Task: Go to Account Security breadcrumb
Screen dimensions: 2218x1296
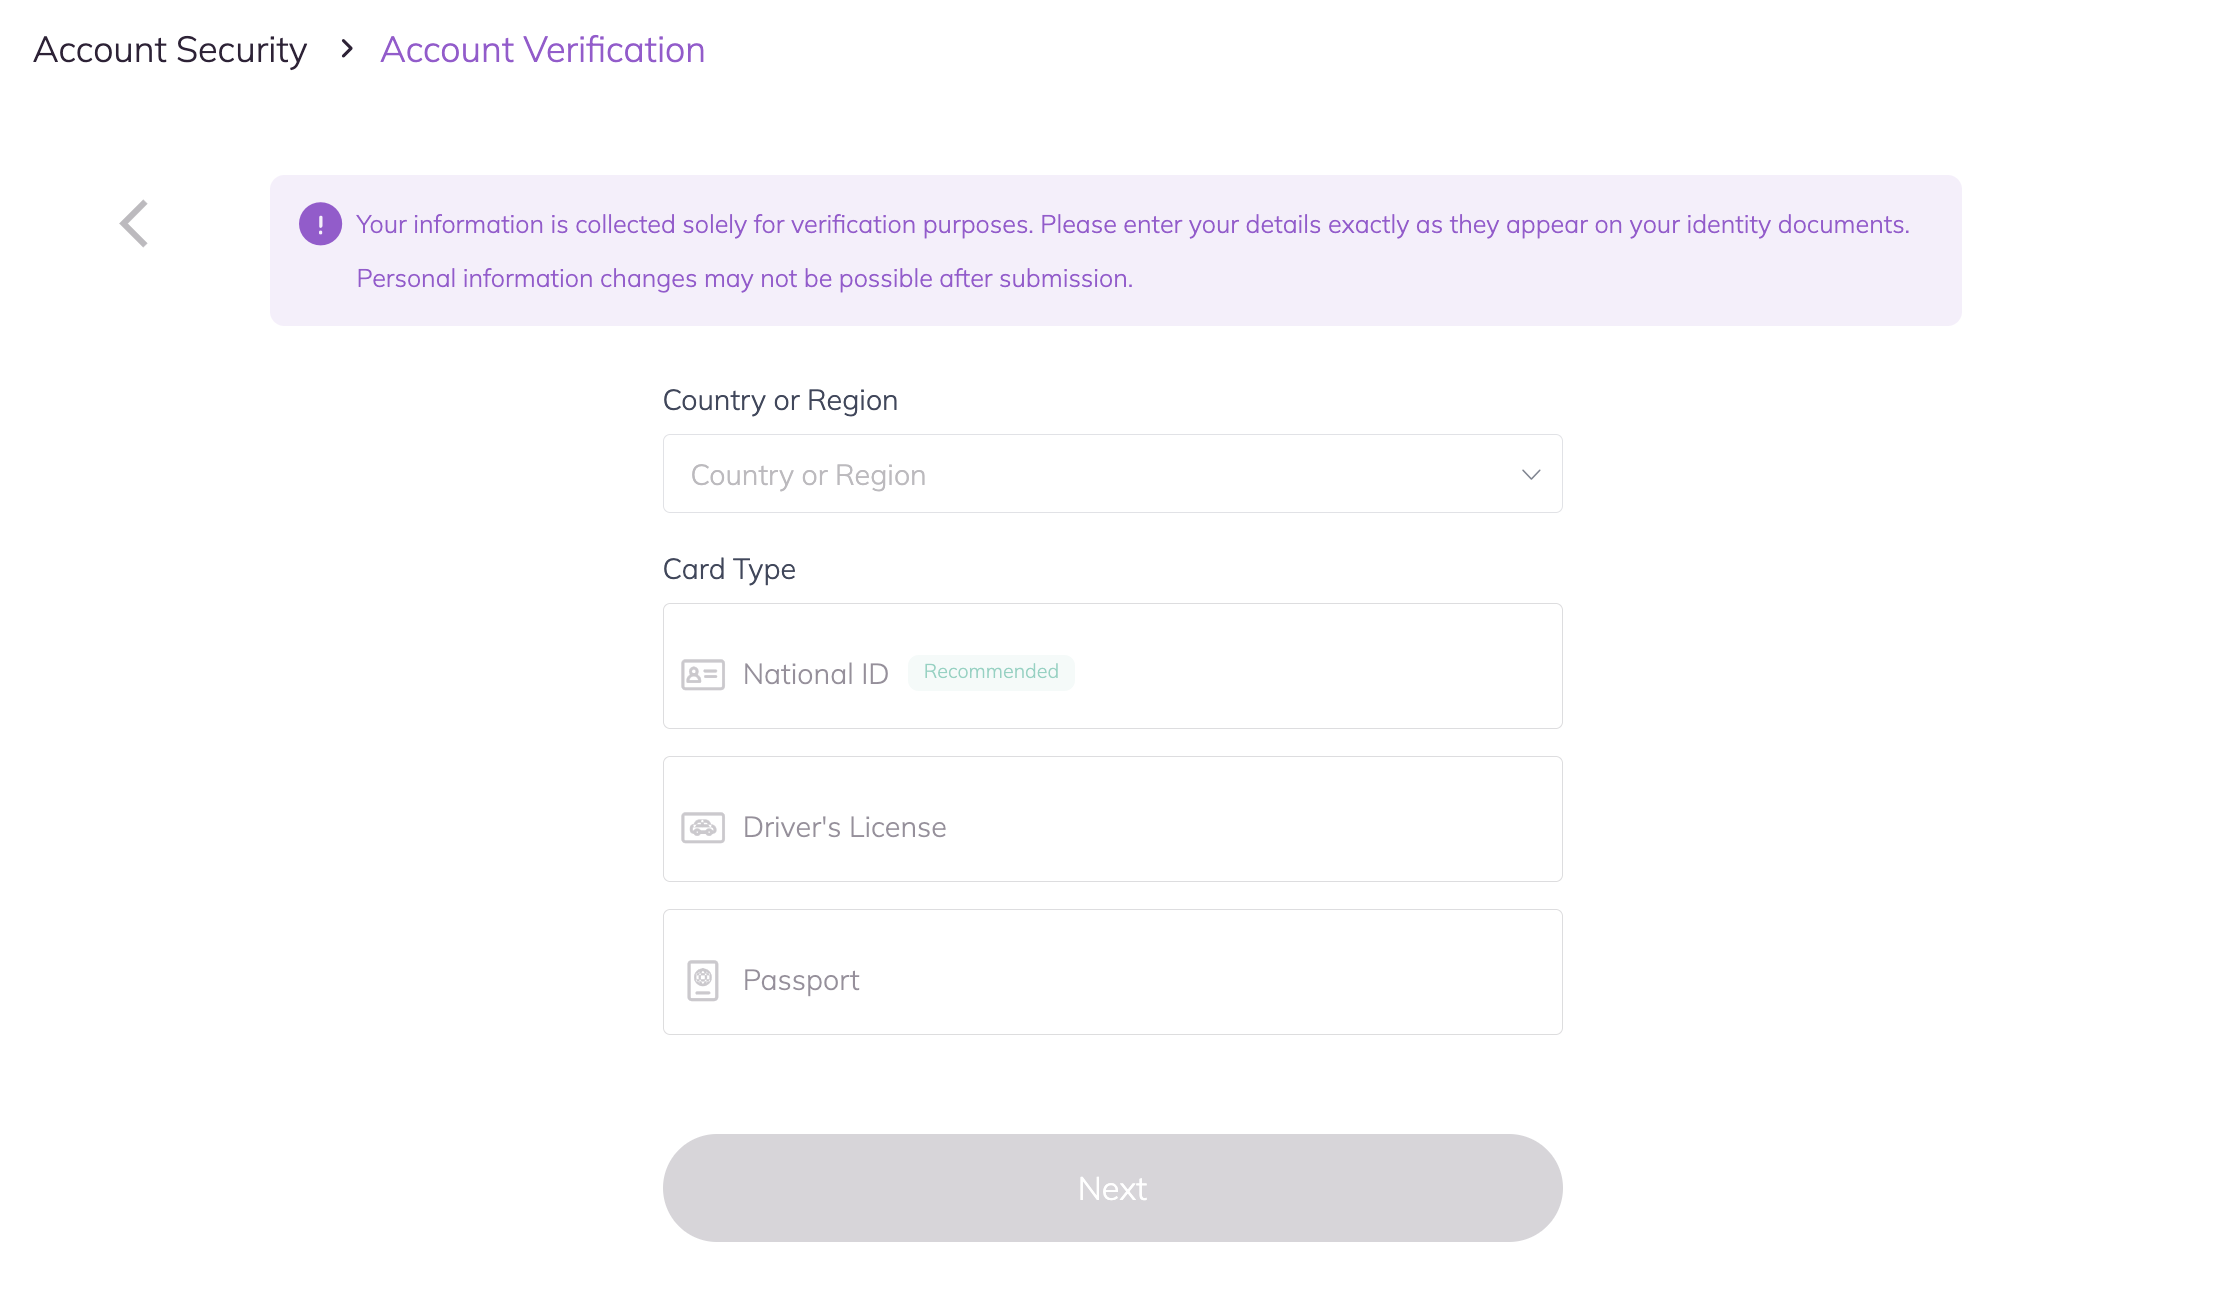Action: pyautogui.click(x=170, y=50)
